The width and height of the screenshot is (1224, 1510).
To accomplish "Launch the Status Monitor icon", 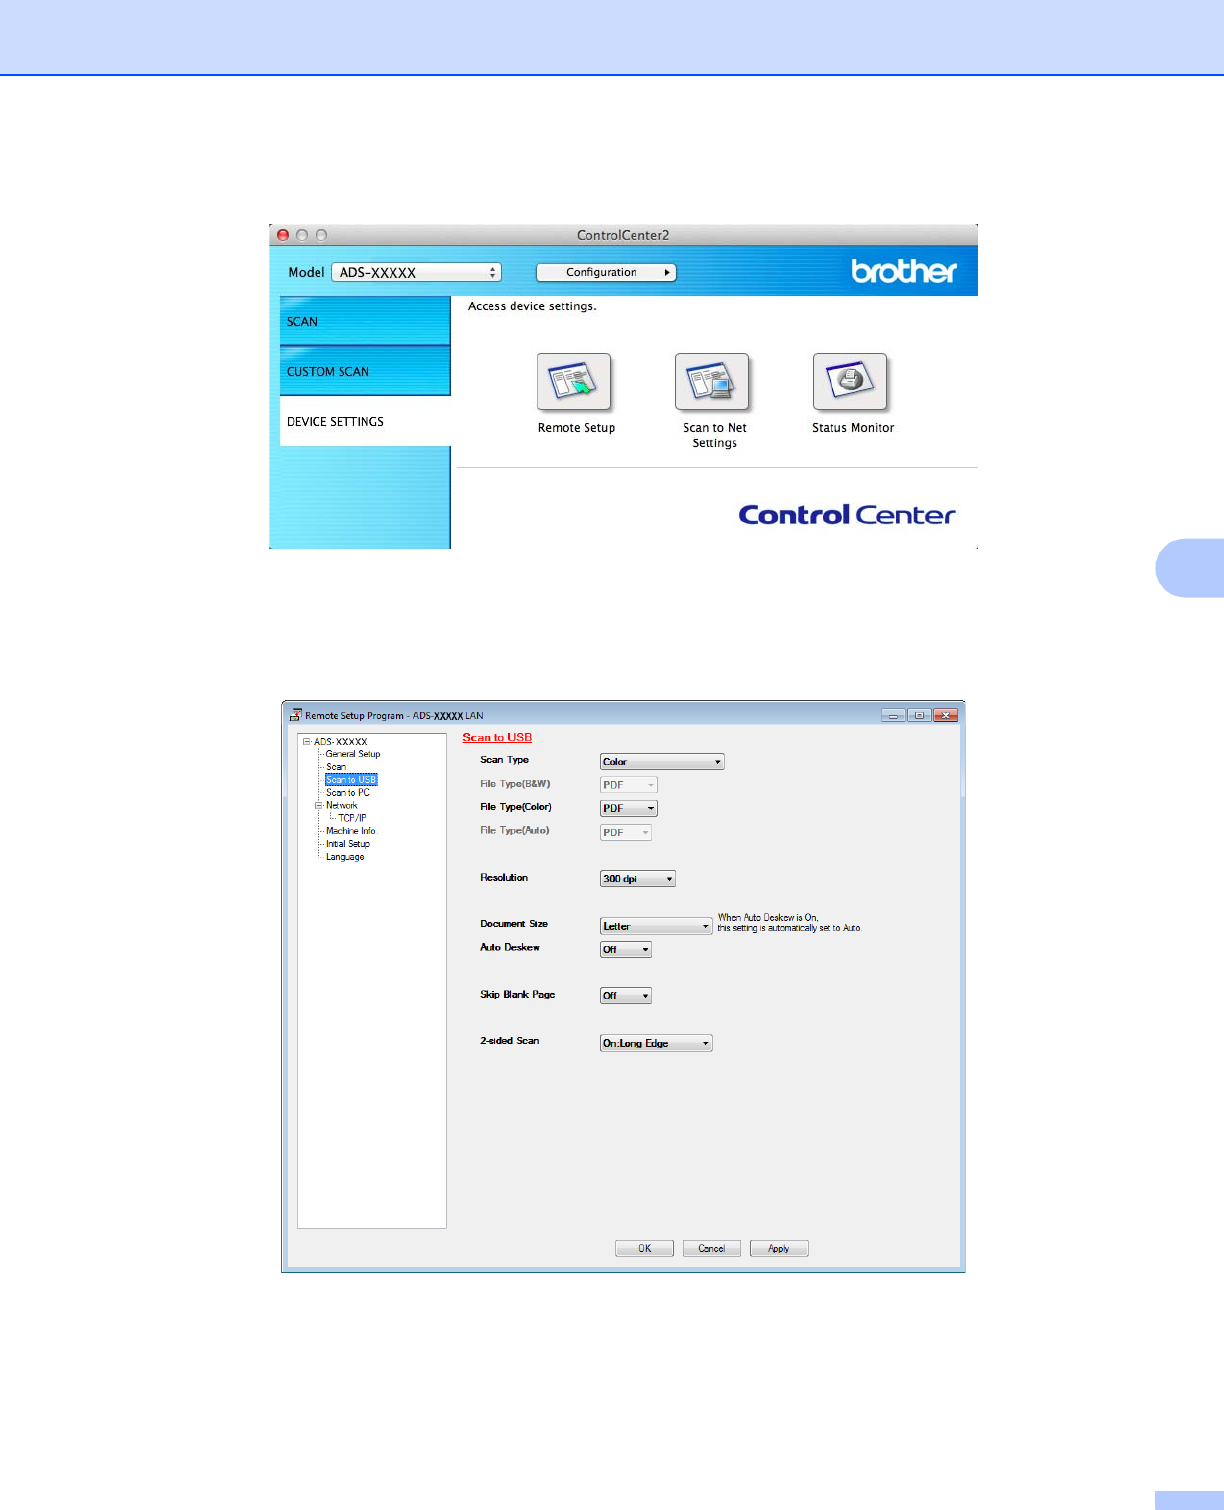I will pyautogui.click(x=850, y=382).
